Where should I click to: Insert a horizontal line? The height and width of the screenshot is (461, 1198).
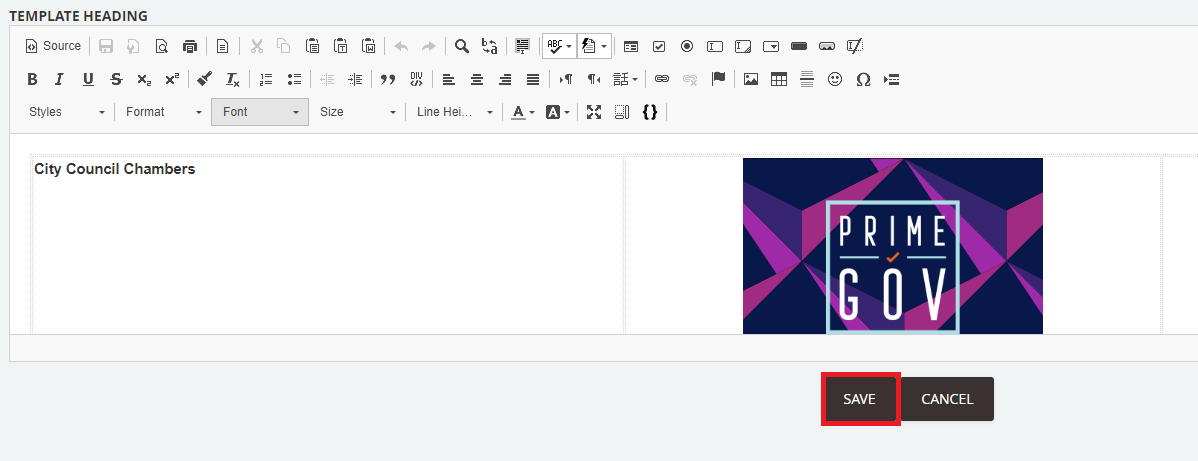pos(807,79)
